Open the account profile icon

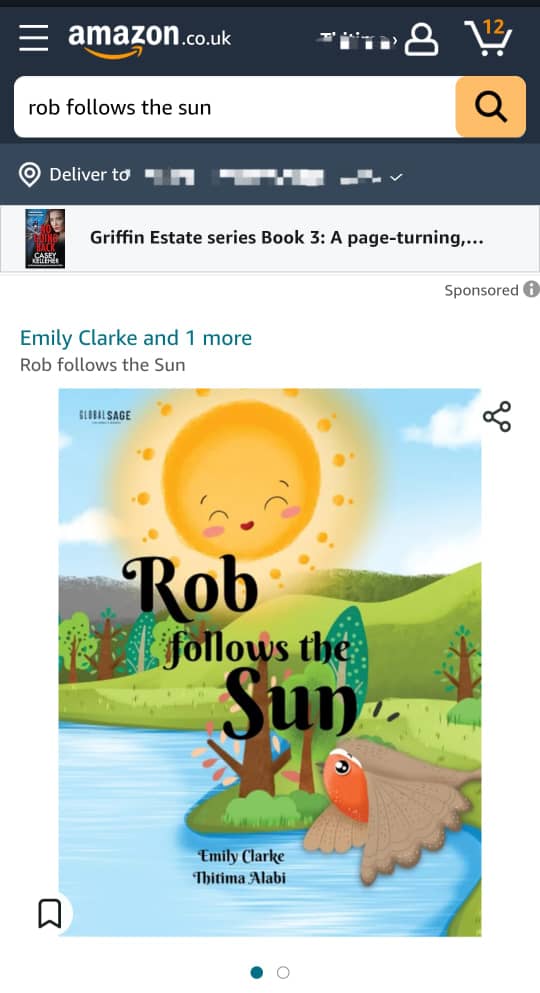coord(421,39)
